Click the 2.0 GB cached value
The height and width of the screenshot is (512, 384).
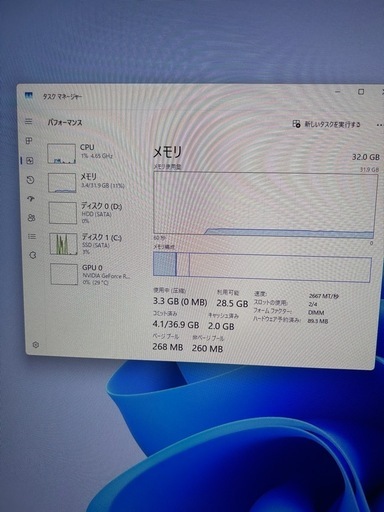tap(221, 326)
